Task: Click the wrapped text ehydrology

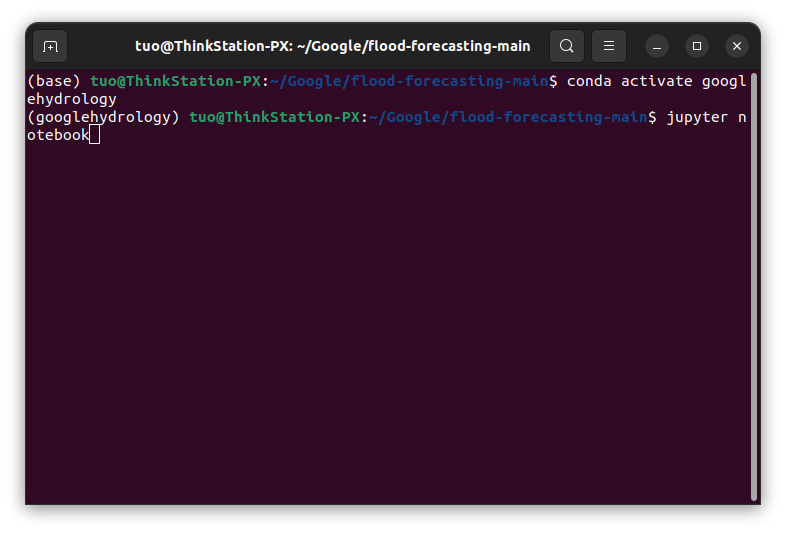Action: [72, 99]
